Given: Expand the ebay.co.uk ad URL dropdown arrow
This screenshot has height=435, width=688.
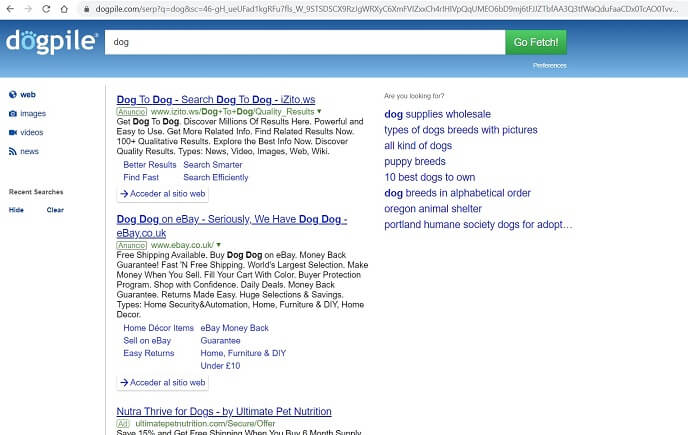Looking at the screenshot, I should tap(218, 245).
